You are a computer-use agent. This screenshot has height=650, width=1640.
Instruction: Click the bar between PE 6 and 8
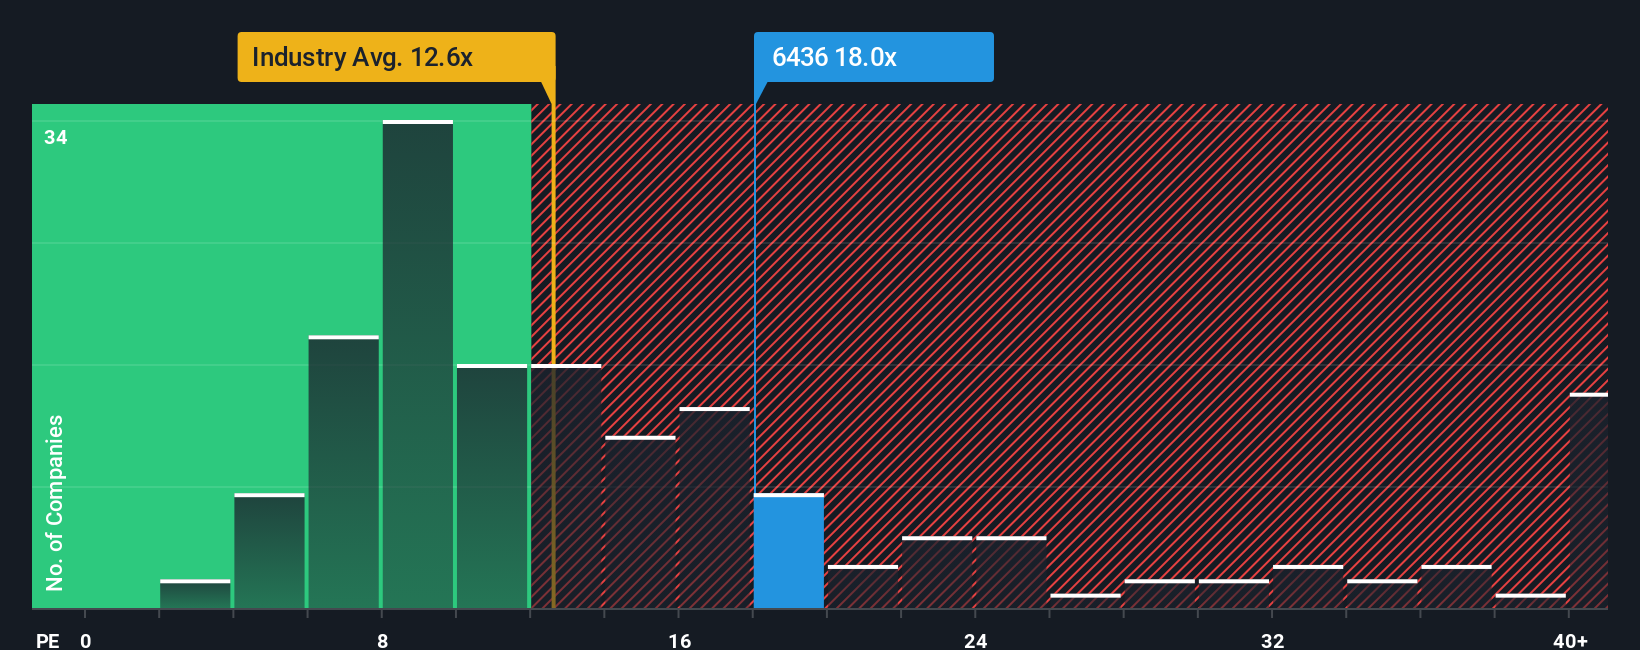pos(344,472)
